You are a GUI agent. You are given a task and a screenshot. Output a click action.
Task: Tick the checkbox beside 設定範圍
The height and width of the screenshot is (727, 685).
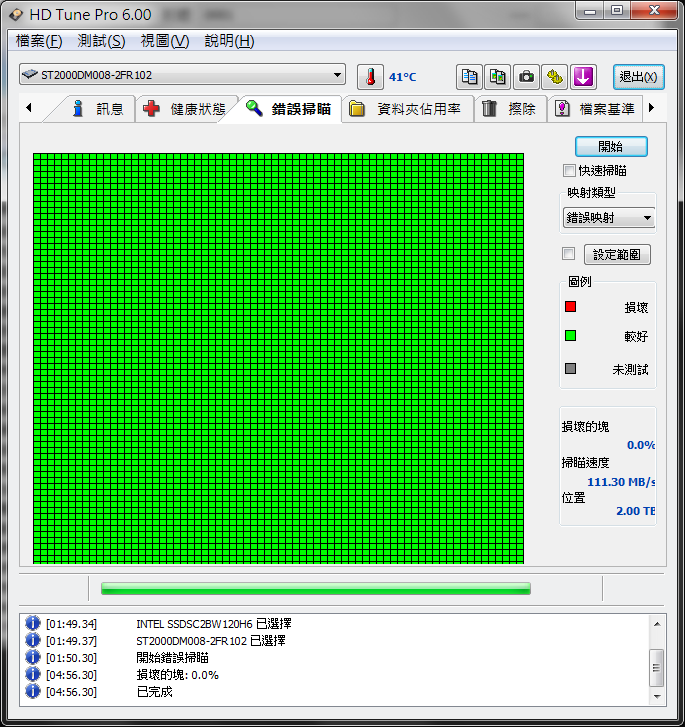click(568, 254)
